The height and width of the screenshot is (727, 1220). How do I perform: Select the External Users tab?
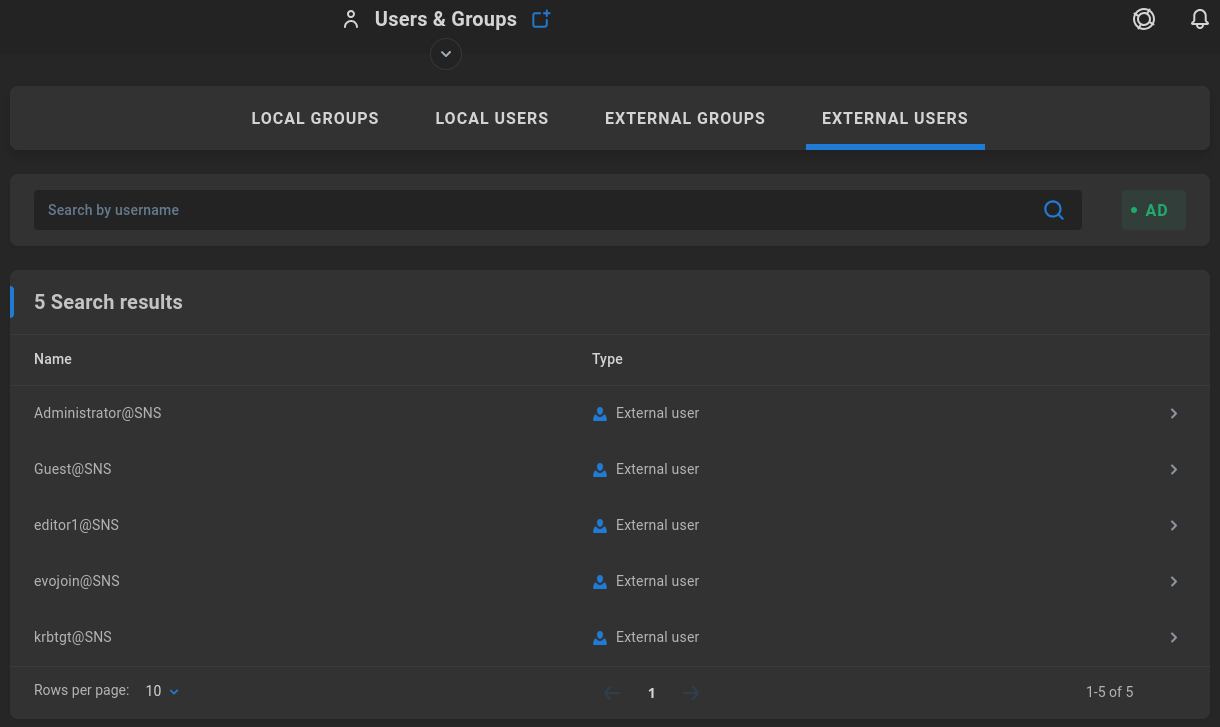click(895, 118)
